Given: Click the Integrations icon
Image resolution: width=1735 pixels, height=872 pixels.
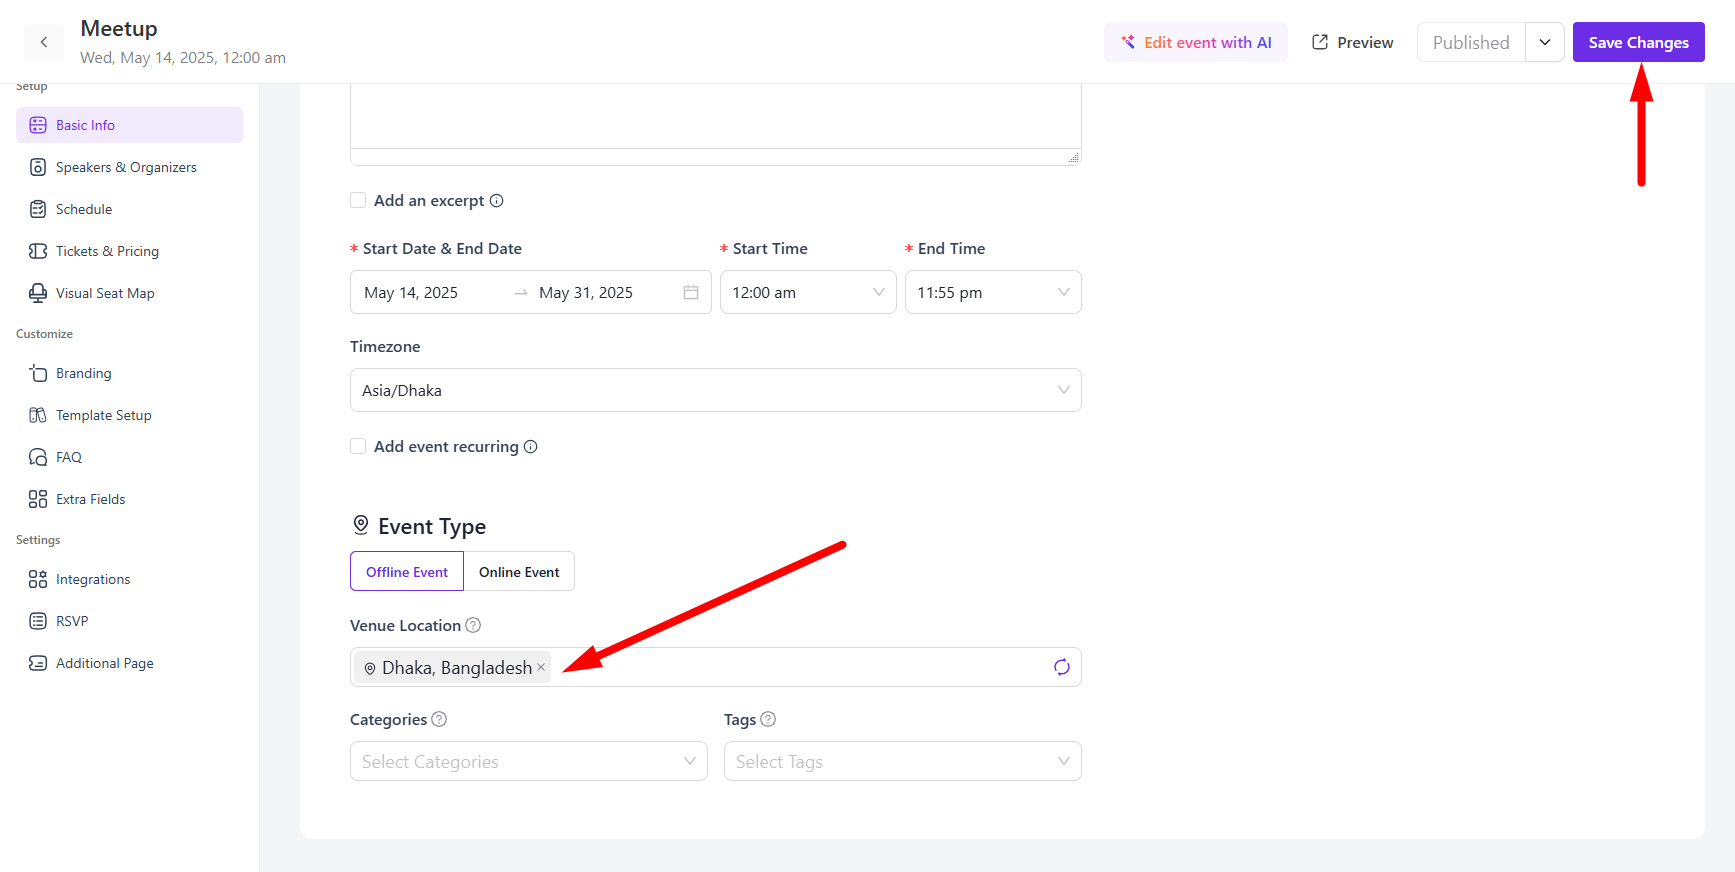Looking at the screenshot, I should (38, 579).
